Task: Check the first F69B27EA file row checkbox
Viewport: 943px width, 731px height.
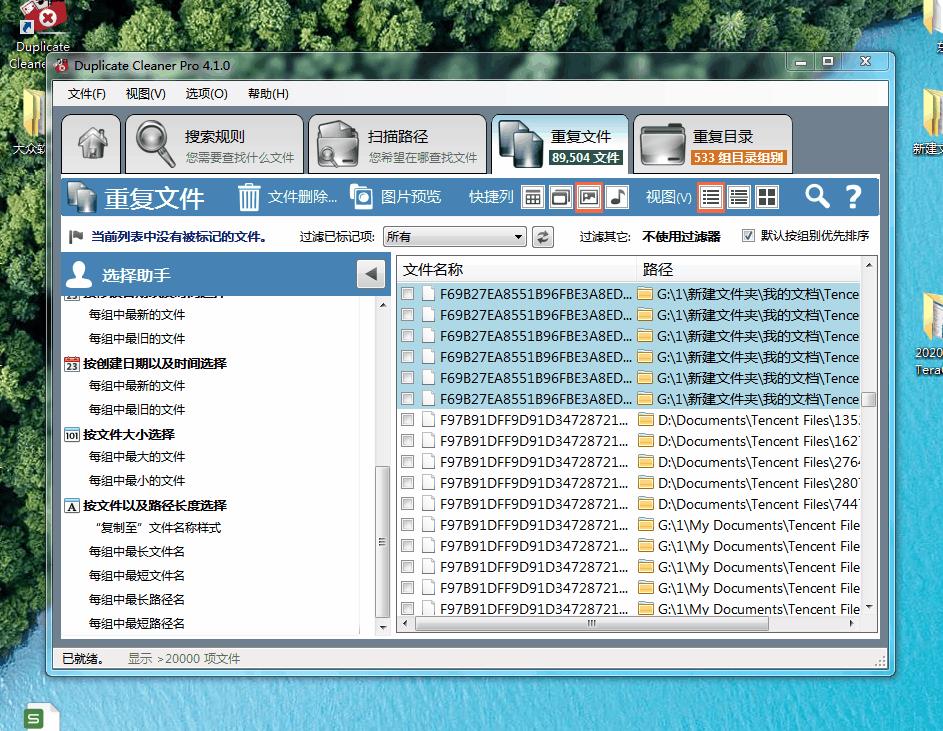Action: click(408, 294)
